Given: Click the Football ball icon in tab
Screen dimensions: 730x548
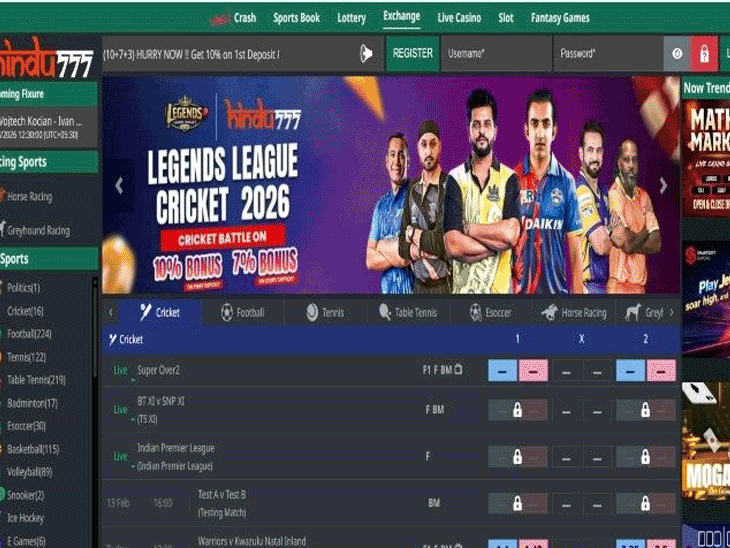Looking at the screenshot, I should (227, 312).
